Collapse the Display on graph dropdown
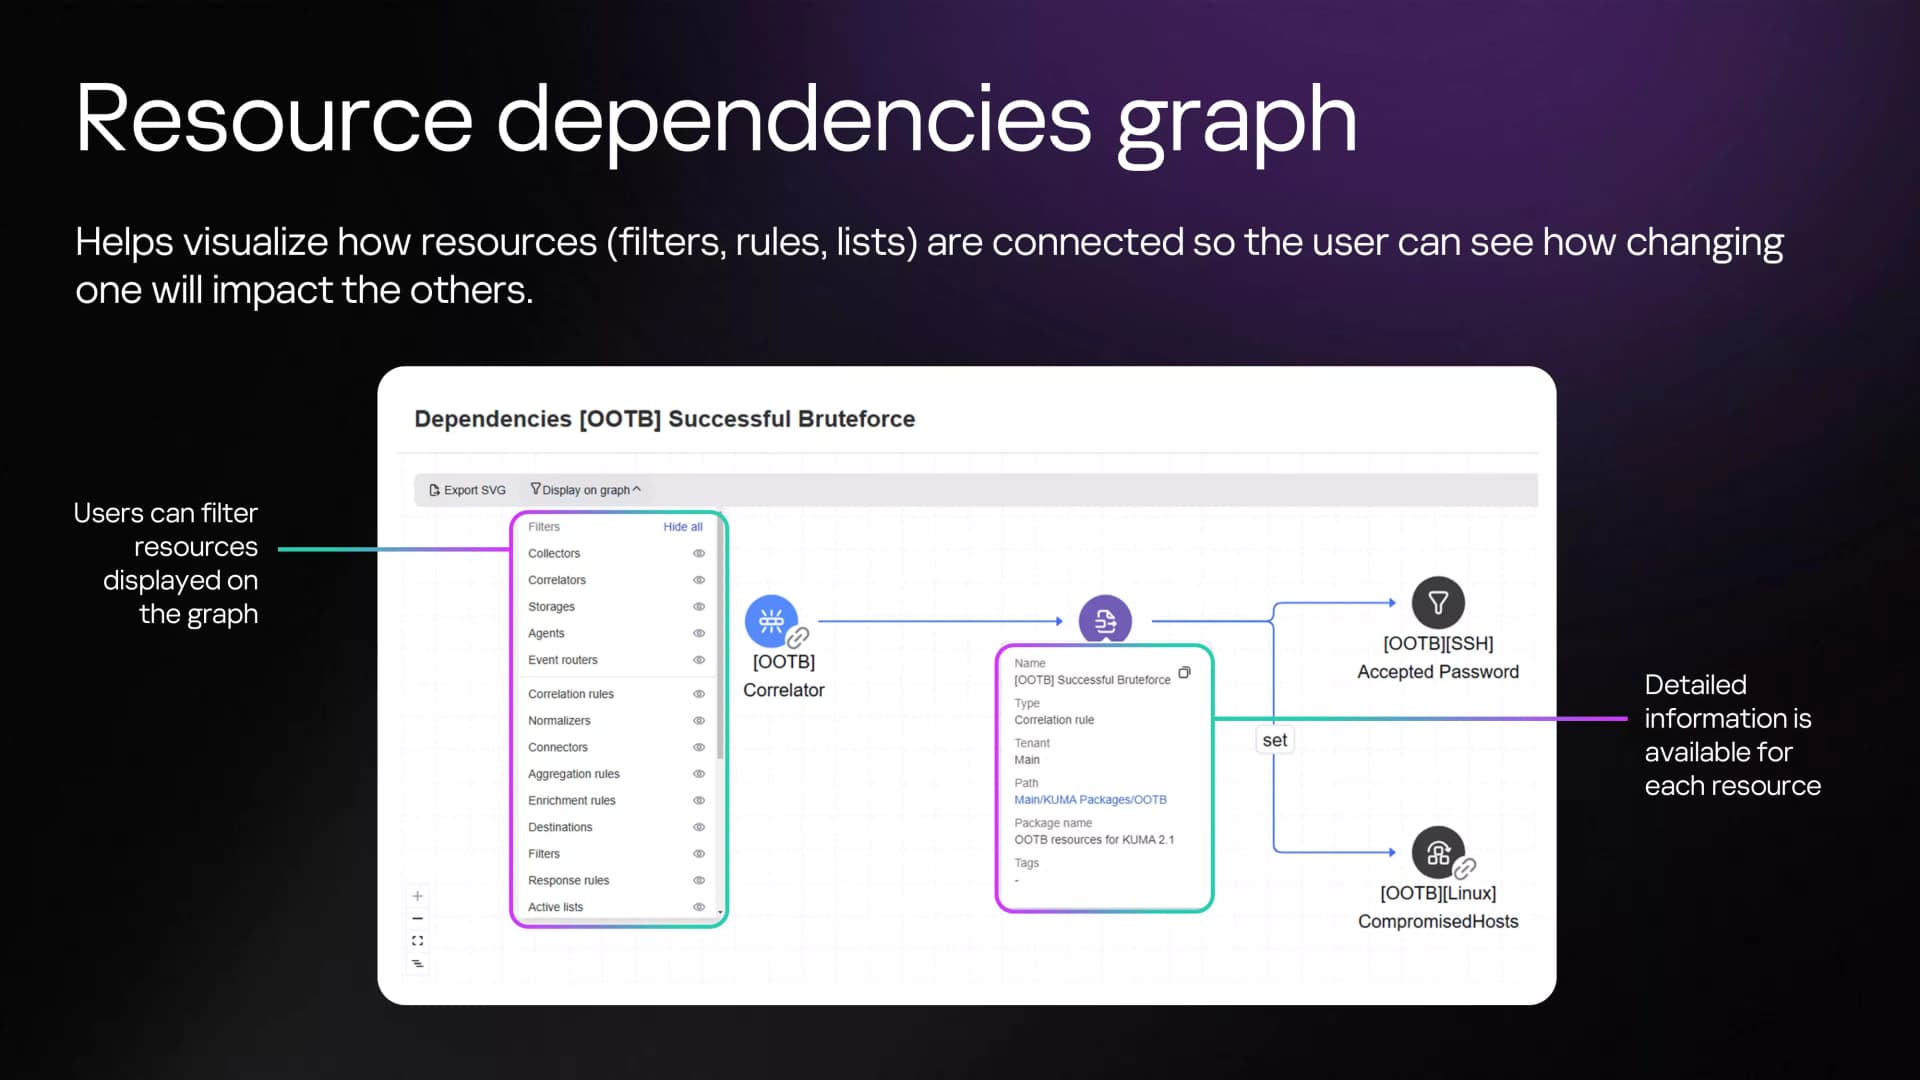 [586, 490]
